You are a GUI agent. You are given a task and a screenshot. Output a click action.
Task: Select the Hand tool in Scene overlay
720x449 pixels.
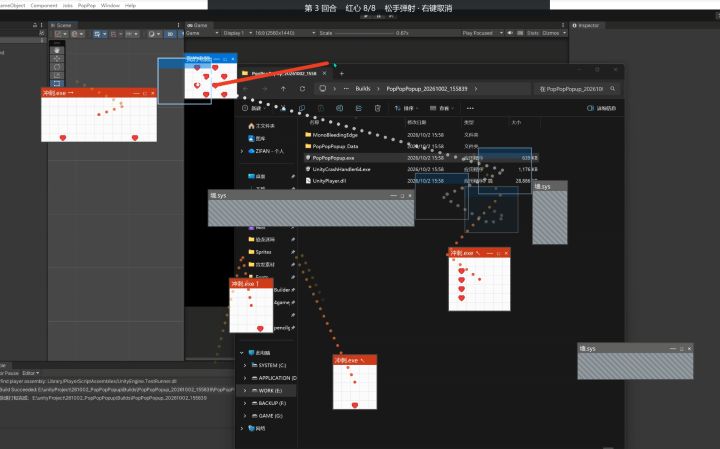pyautogui.click(x=57, y=51)
